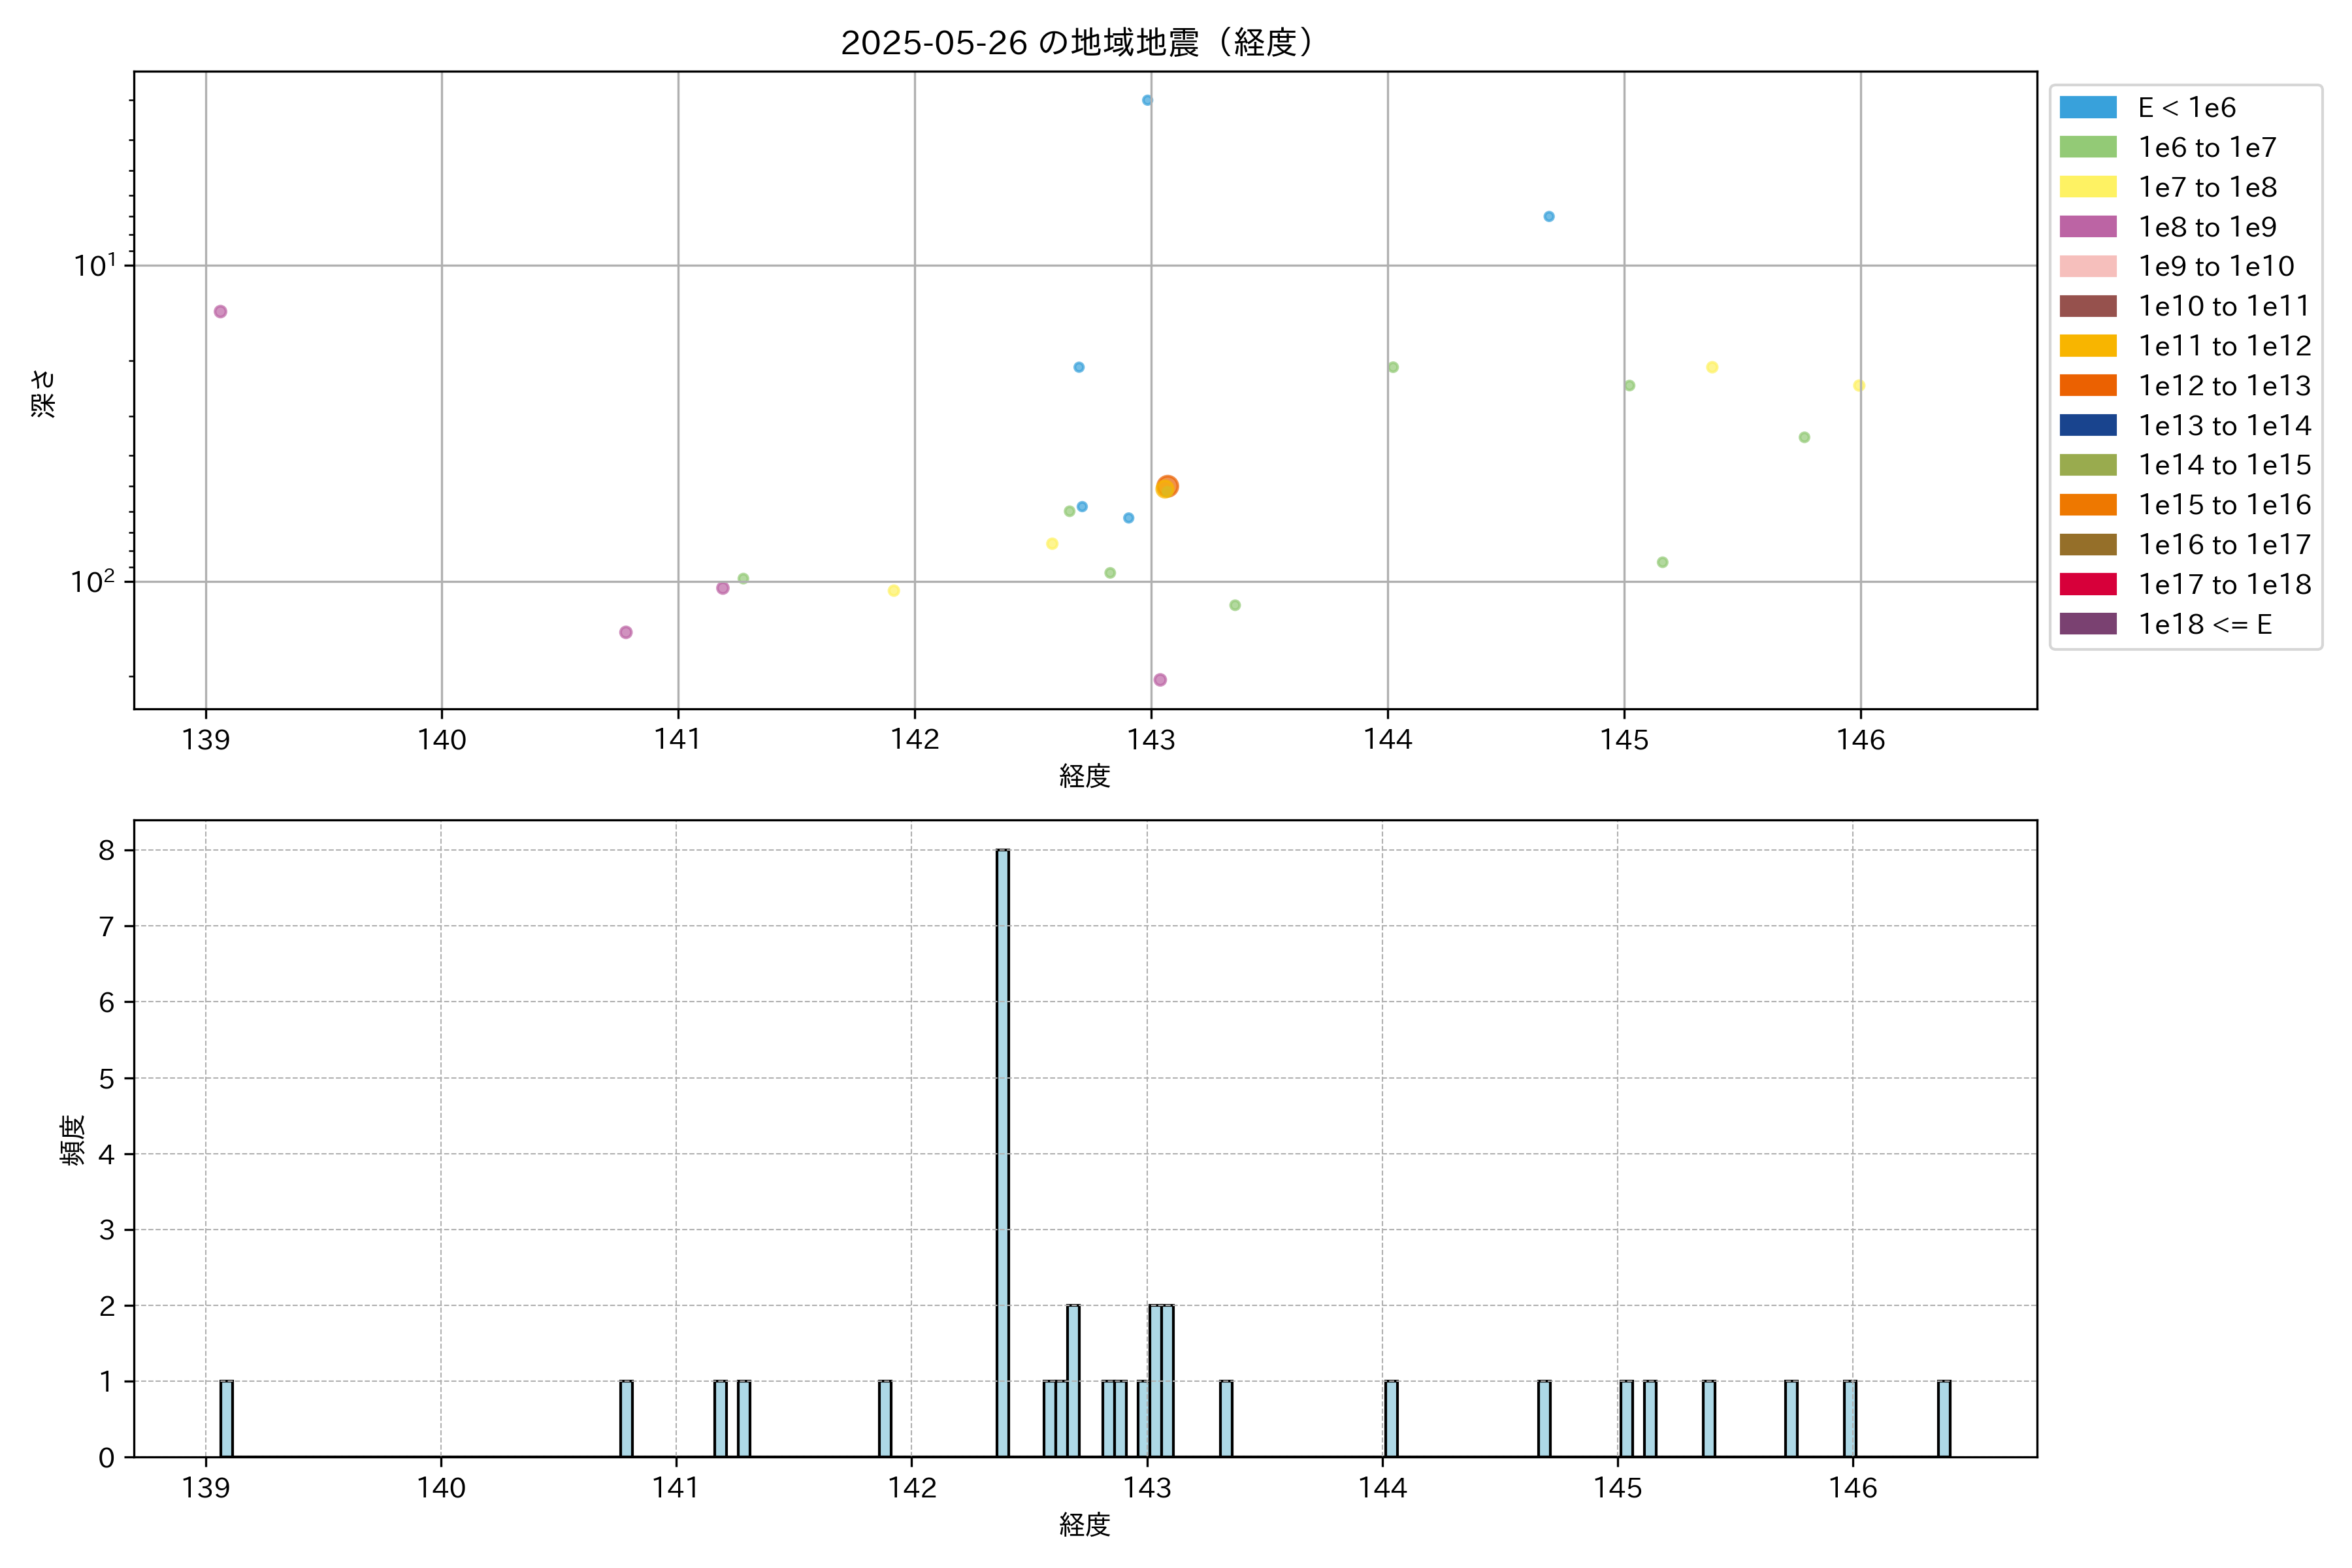2352x1568 pixels.
Task: Click the leftmost histogram bar near 139
Action: (x=227, y=1418)
